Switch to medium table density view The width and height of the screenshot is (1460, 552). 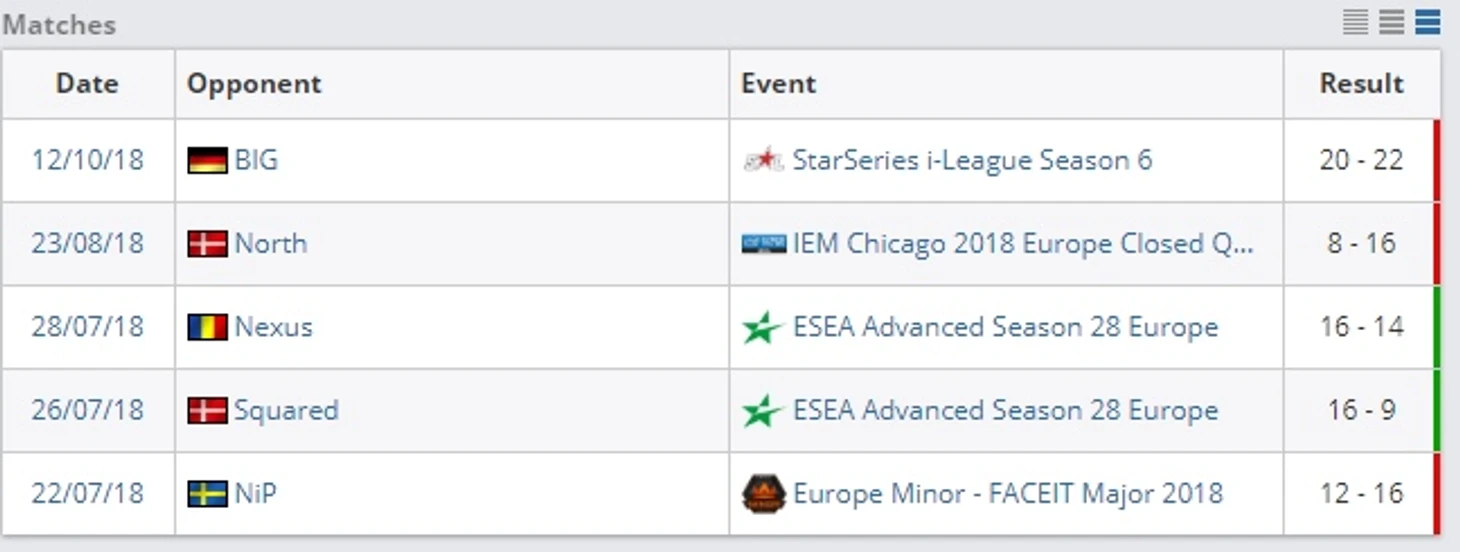click(x=1392, y=22)
